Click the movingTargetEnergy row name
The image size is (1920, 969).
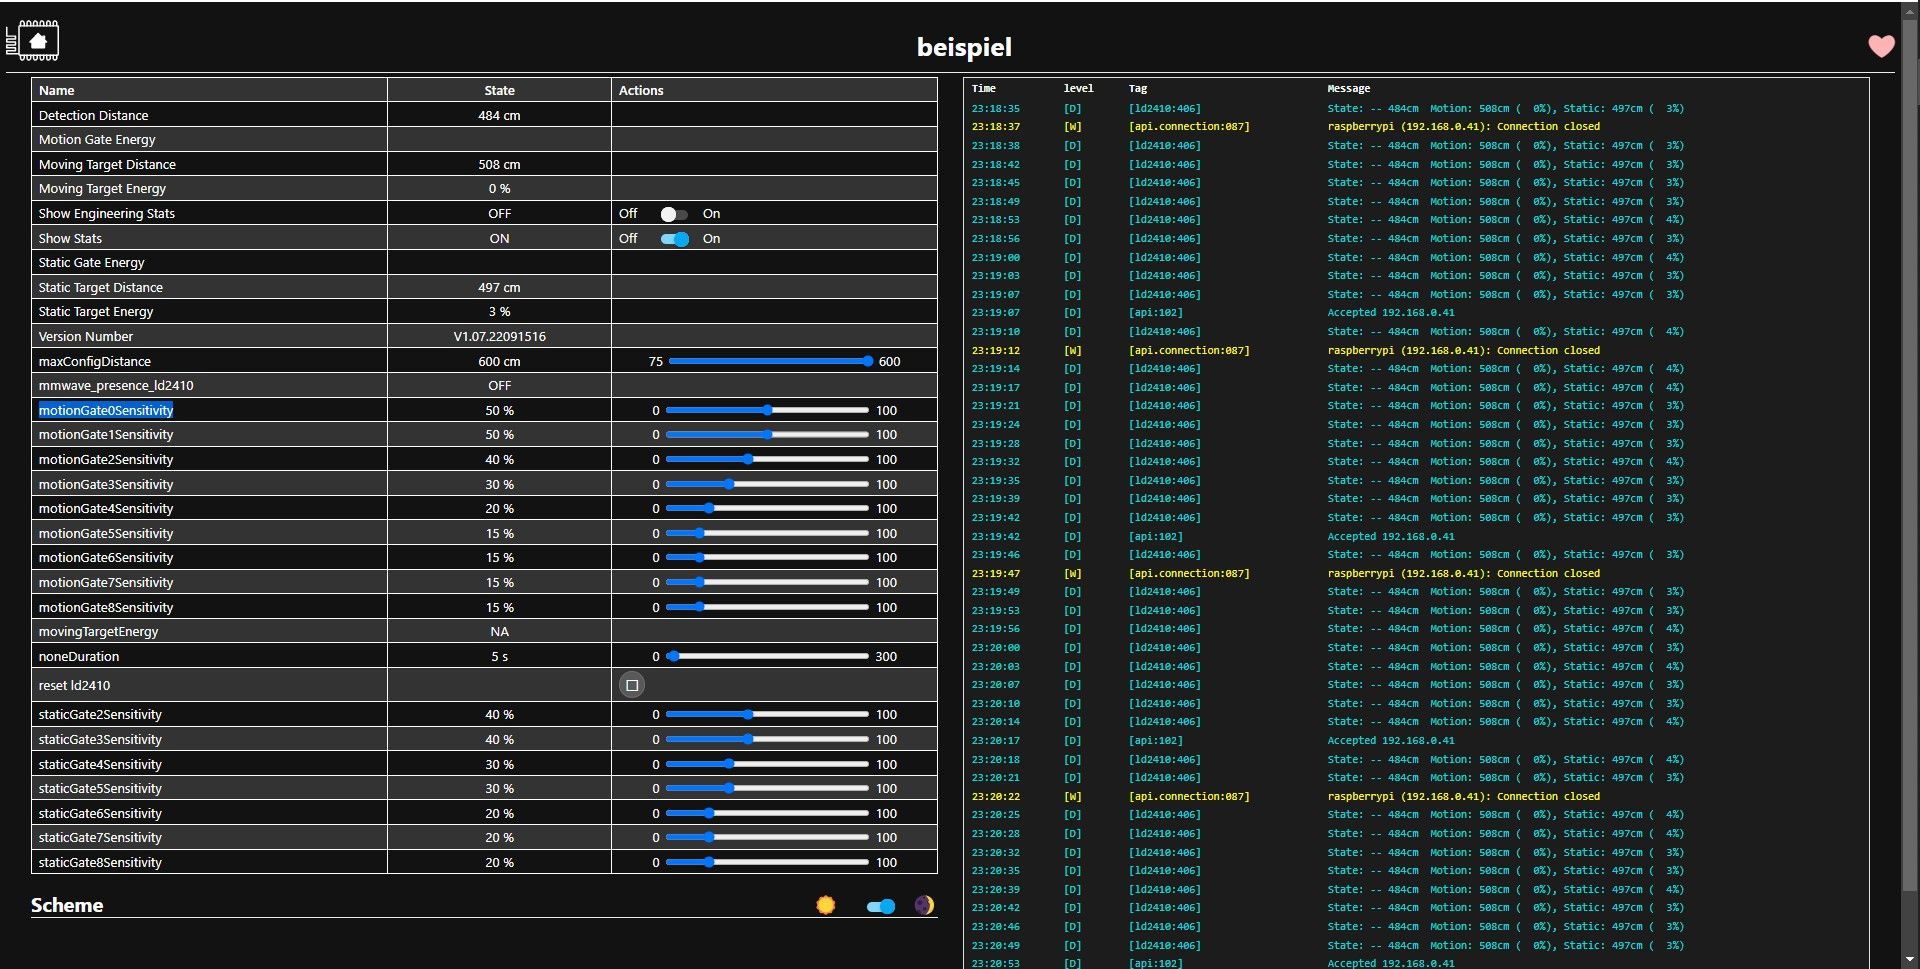coord(98,632)
